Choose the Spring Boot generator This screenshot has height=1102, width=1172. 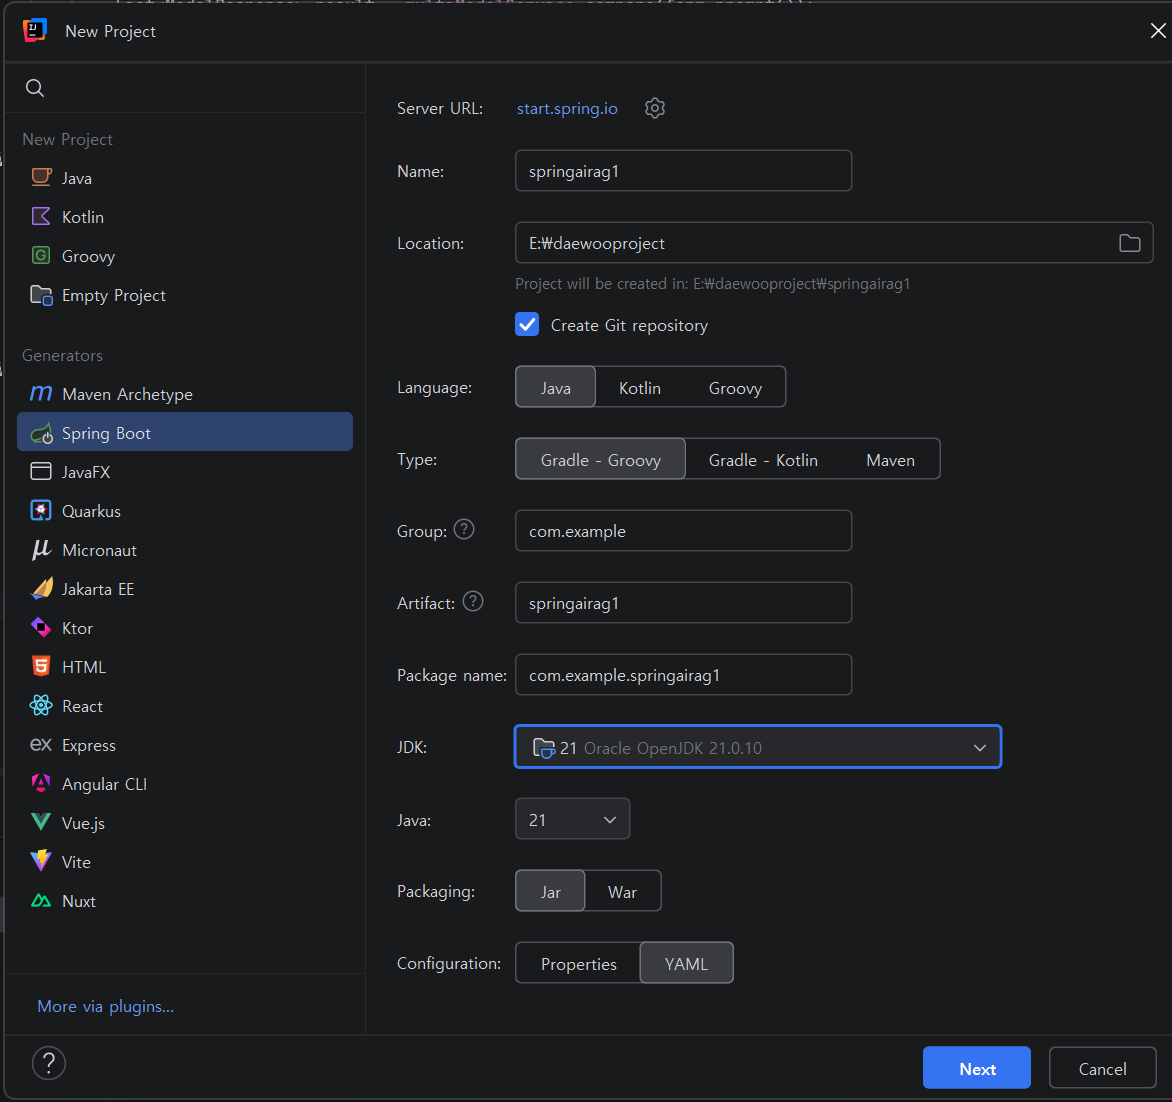(x=185, y=433)
